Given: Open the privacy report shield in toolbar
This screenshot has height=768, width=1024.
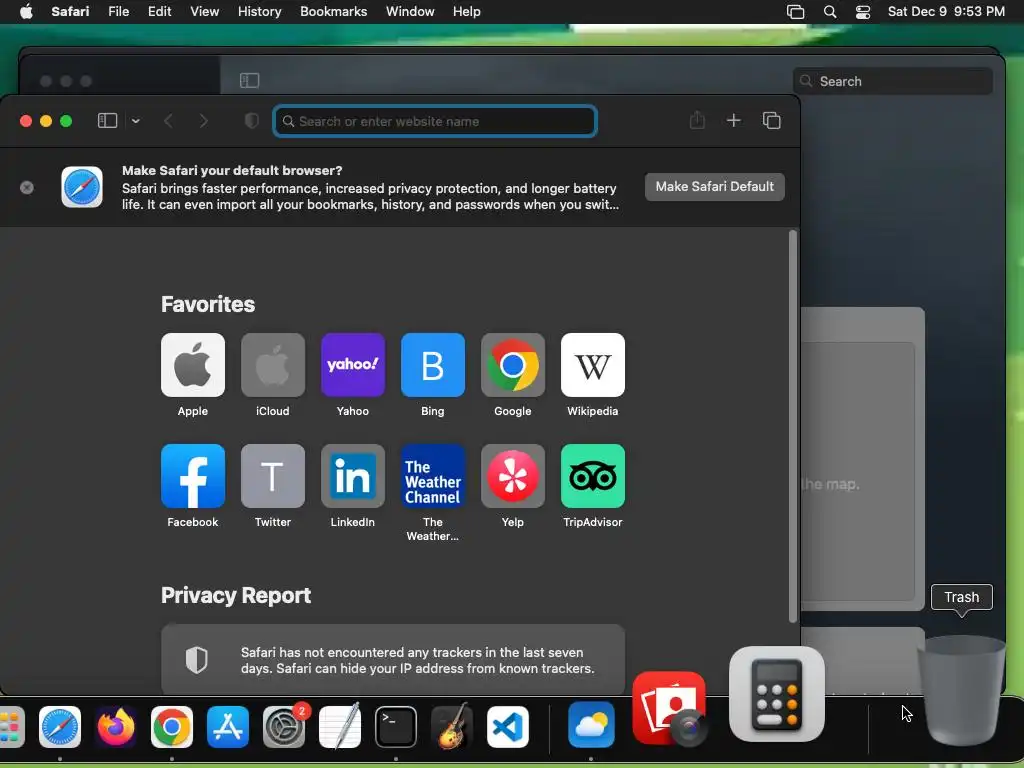Looking at the screenshot, I should pyautogui.click(x=251, y=121).
